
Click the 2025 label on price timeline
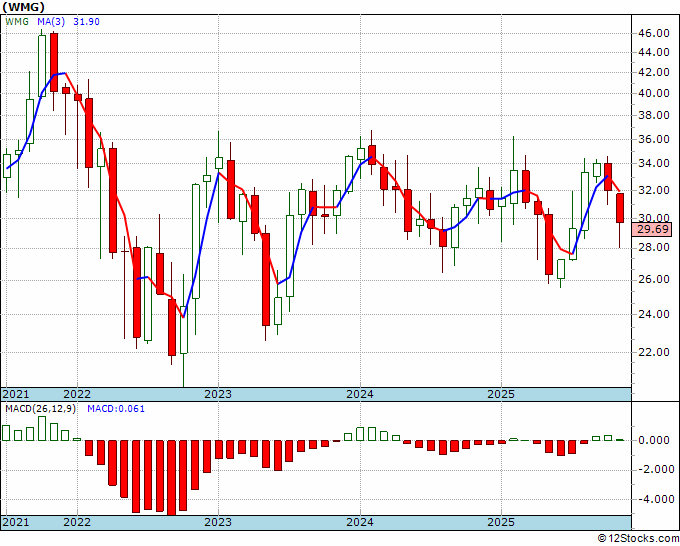tap(501, 394)
